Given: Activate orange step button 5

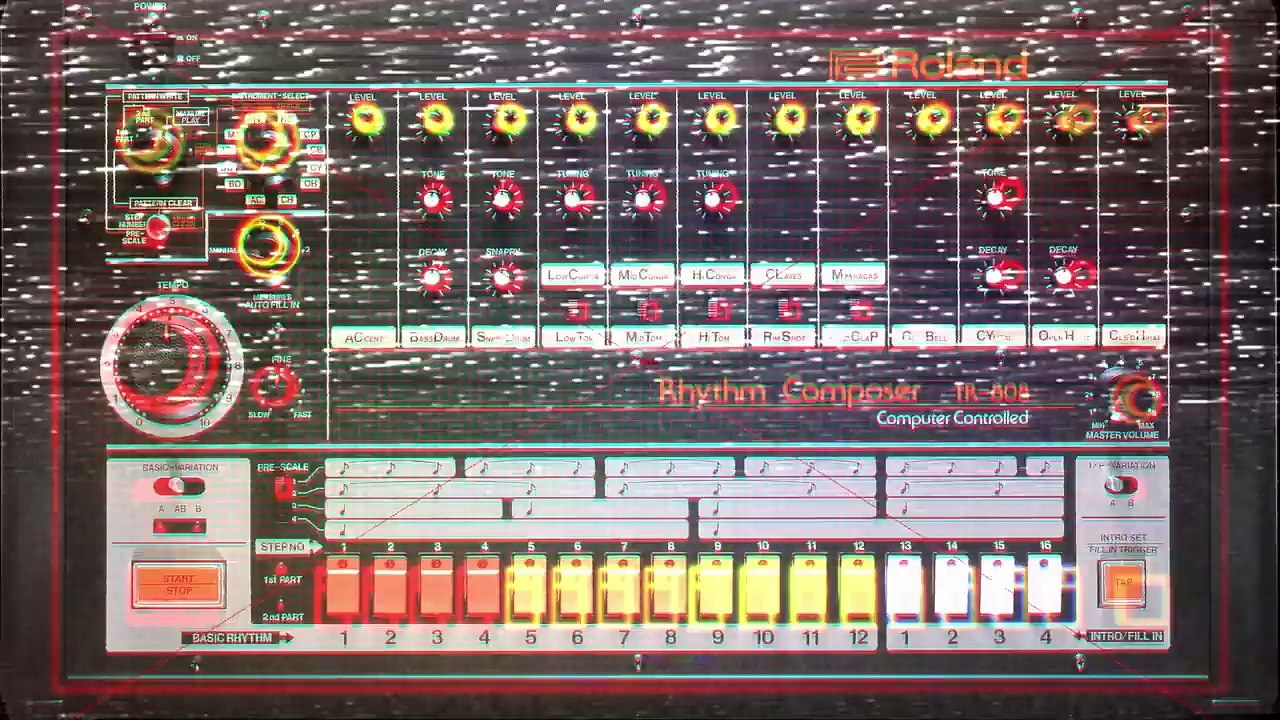Looking at the screenshot, I should pos(530,587).
